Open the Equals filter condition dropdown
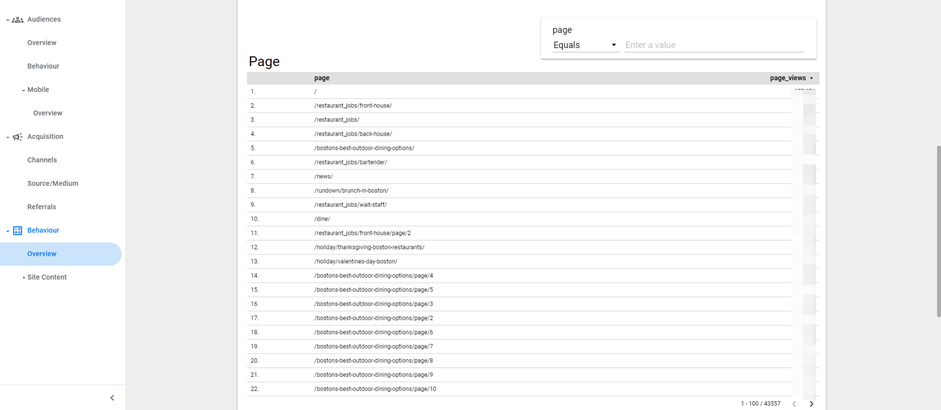The width and height of the screenshot is (941, 410). coord(585,45)
